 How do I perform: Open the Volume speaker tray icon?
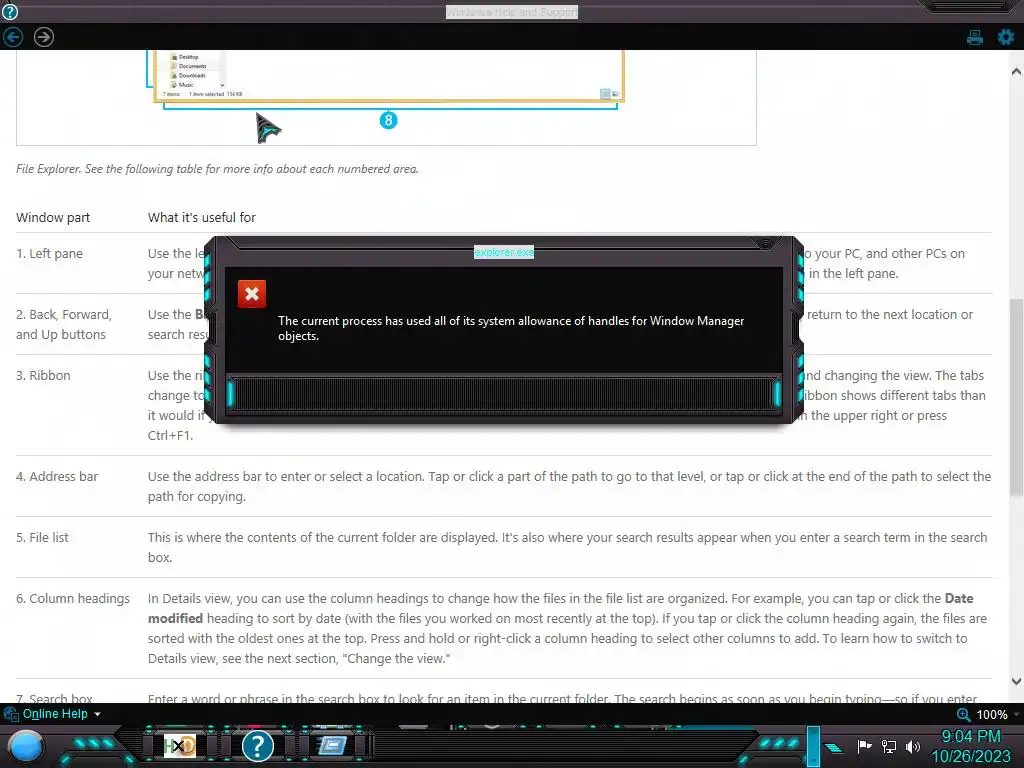[x=913, y=746]
